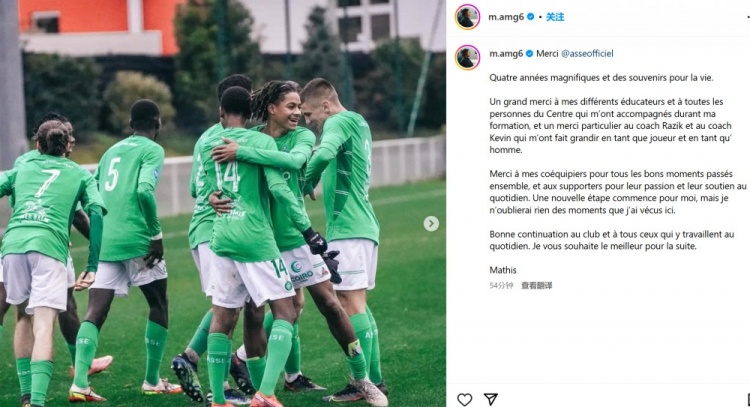Viewport: 750px width, 407px height.
Task: Follow m.amg6 with the 关注 button
Action: click(555, 17)
